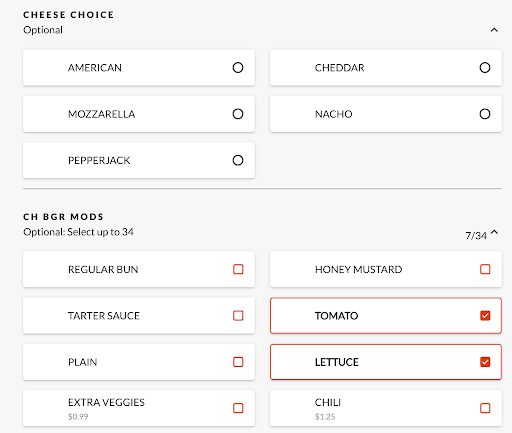Select Pepperjack cheese radio button
512x433 pixels.
238,160
